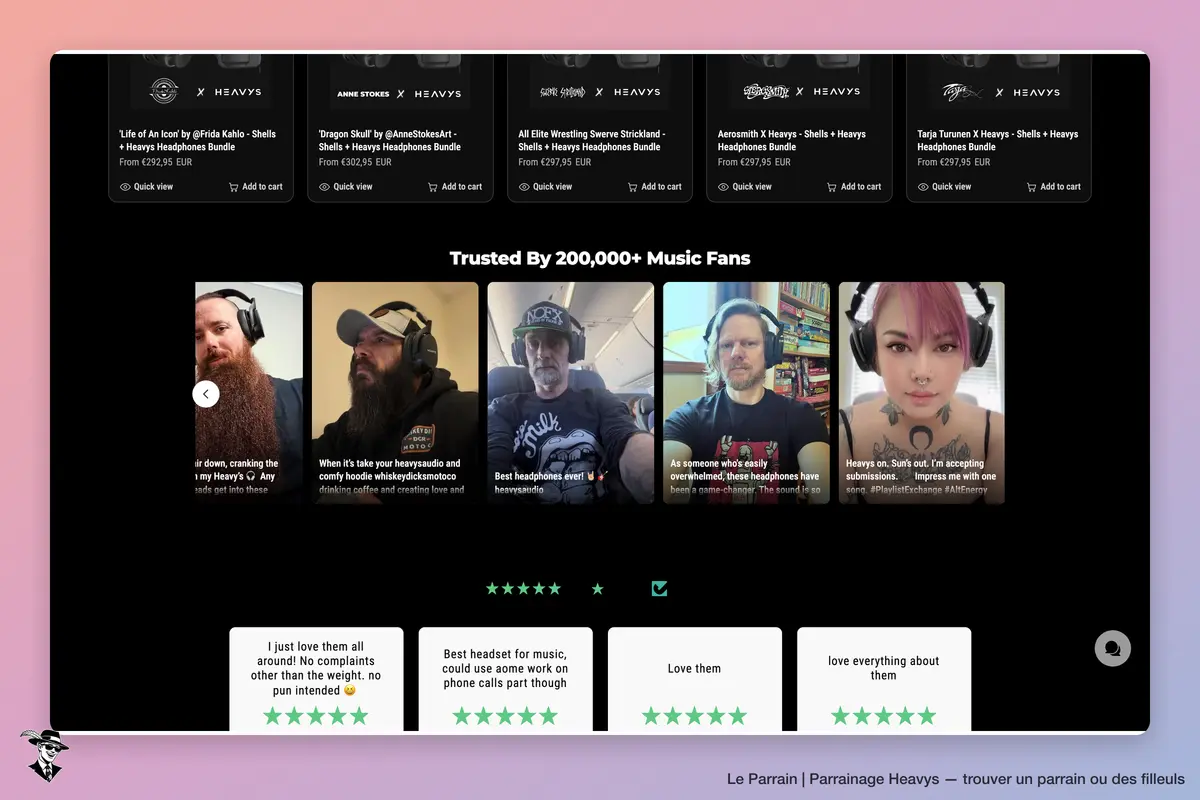Open the Aerosmith X Heavys product title

coord(792,140)
